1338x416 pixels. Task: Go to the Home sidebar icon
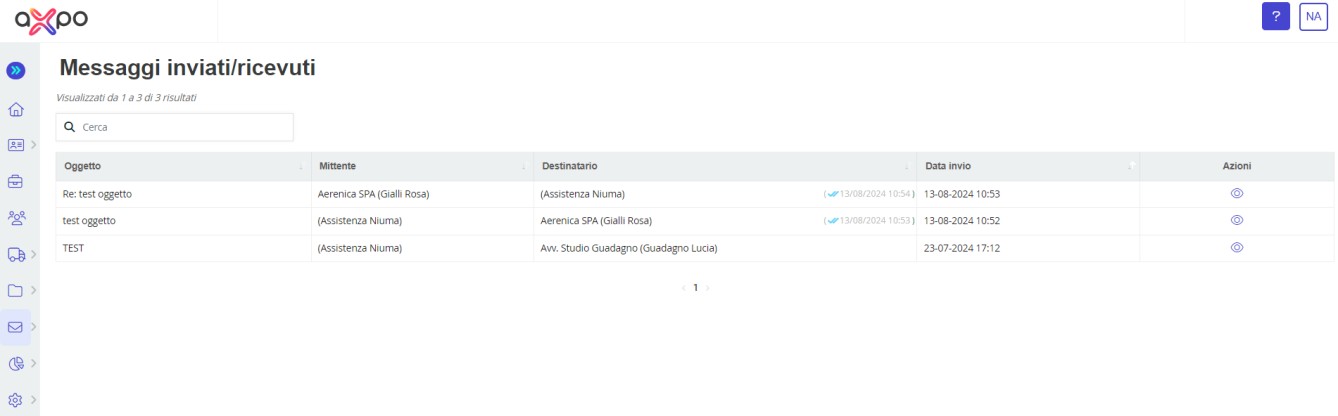[x=16, y=109]
